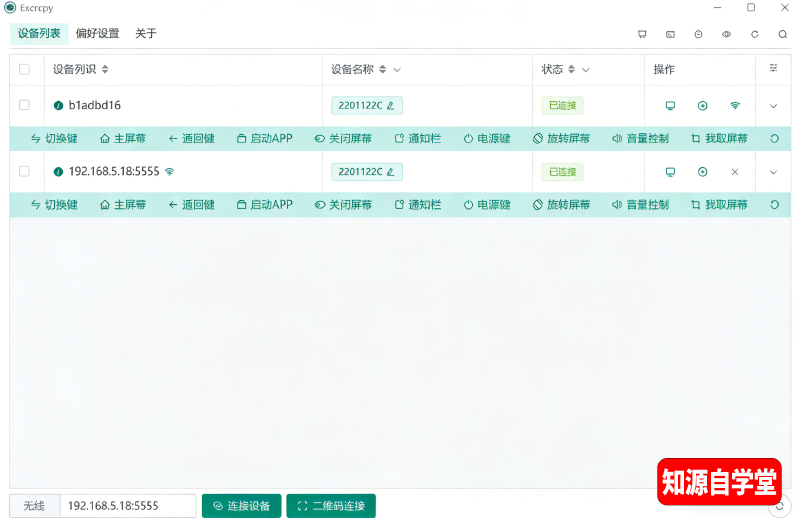
Task: Toggle the select-all checkbox in the table header
Action: 25,70
